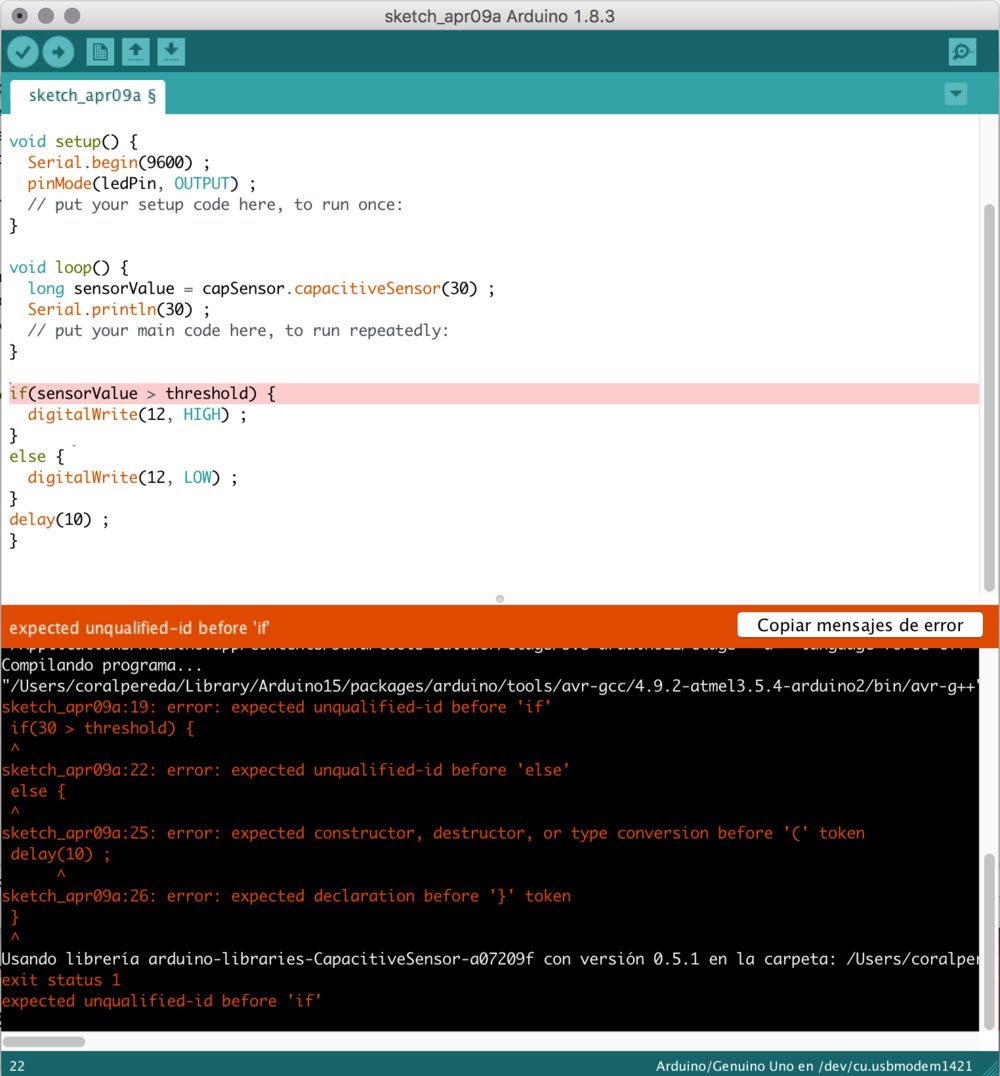Click the Serial.println(30) line

118,309
